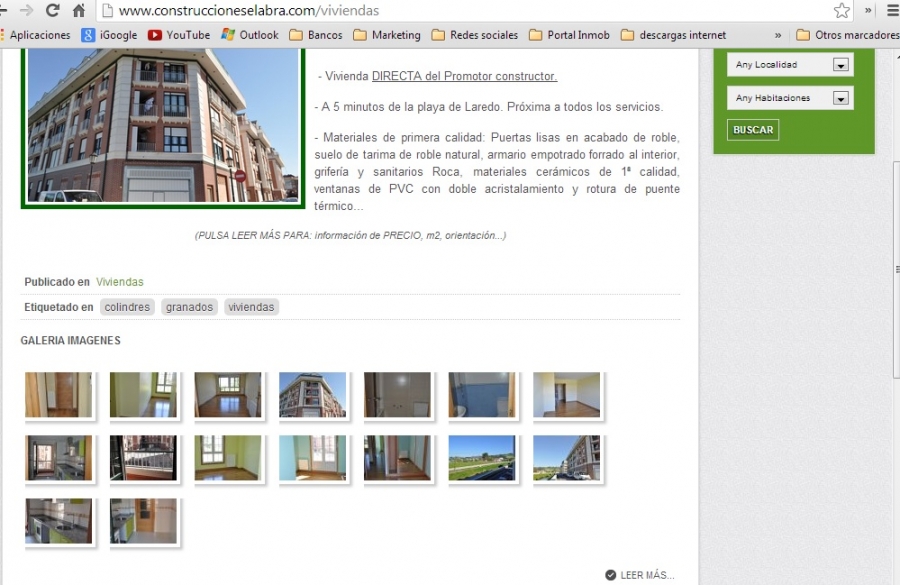The image size is (900, 585).
Task: Reload the page with refresh icon
Action: 52,10
